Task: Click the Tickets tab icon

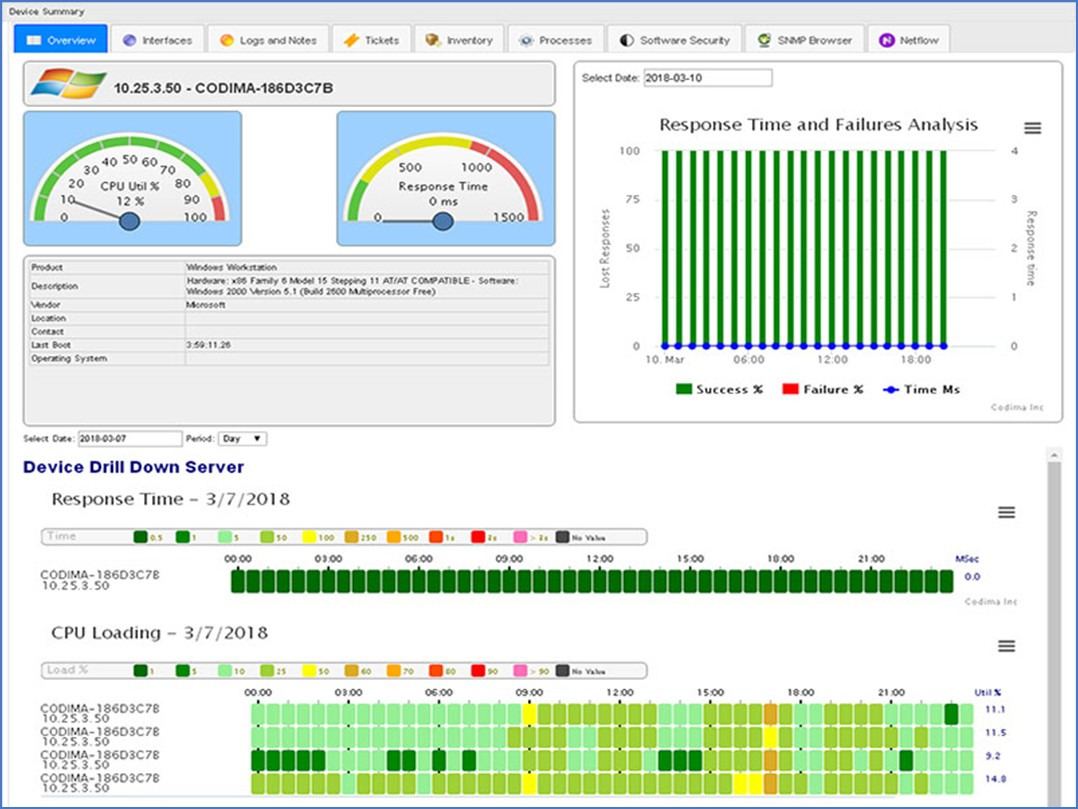Action: coord(351,41)
